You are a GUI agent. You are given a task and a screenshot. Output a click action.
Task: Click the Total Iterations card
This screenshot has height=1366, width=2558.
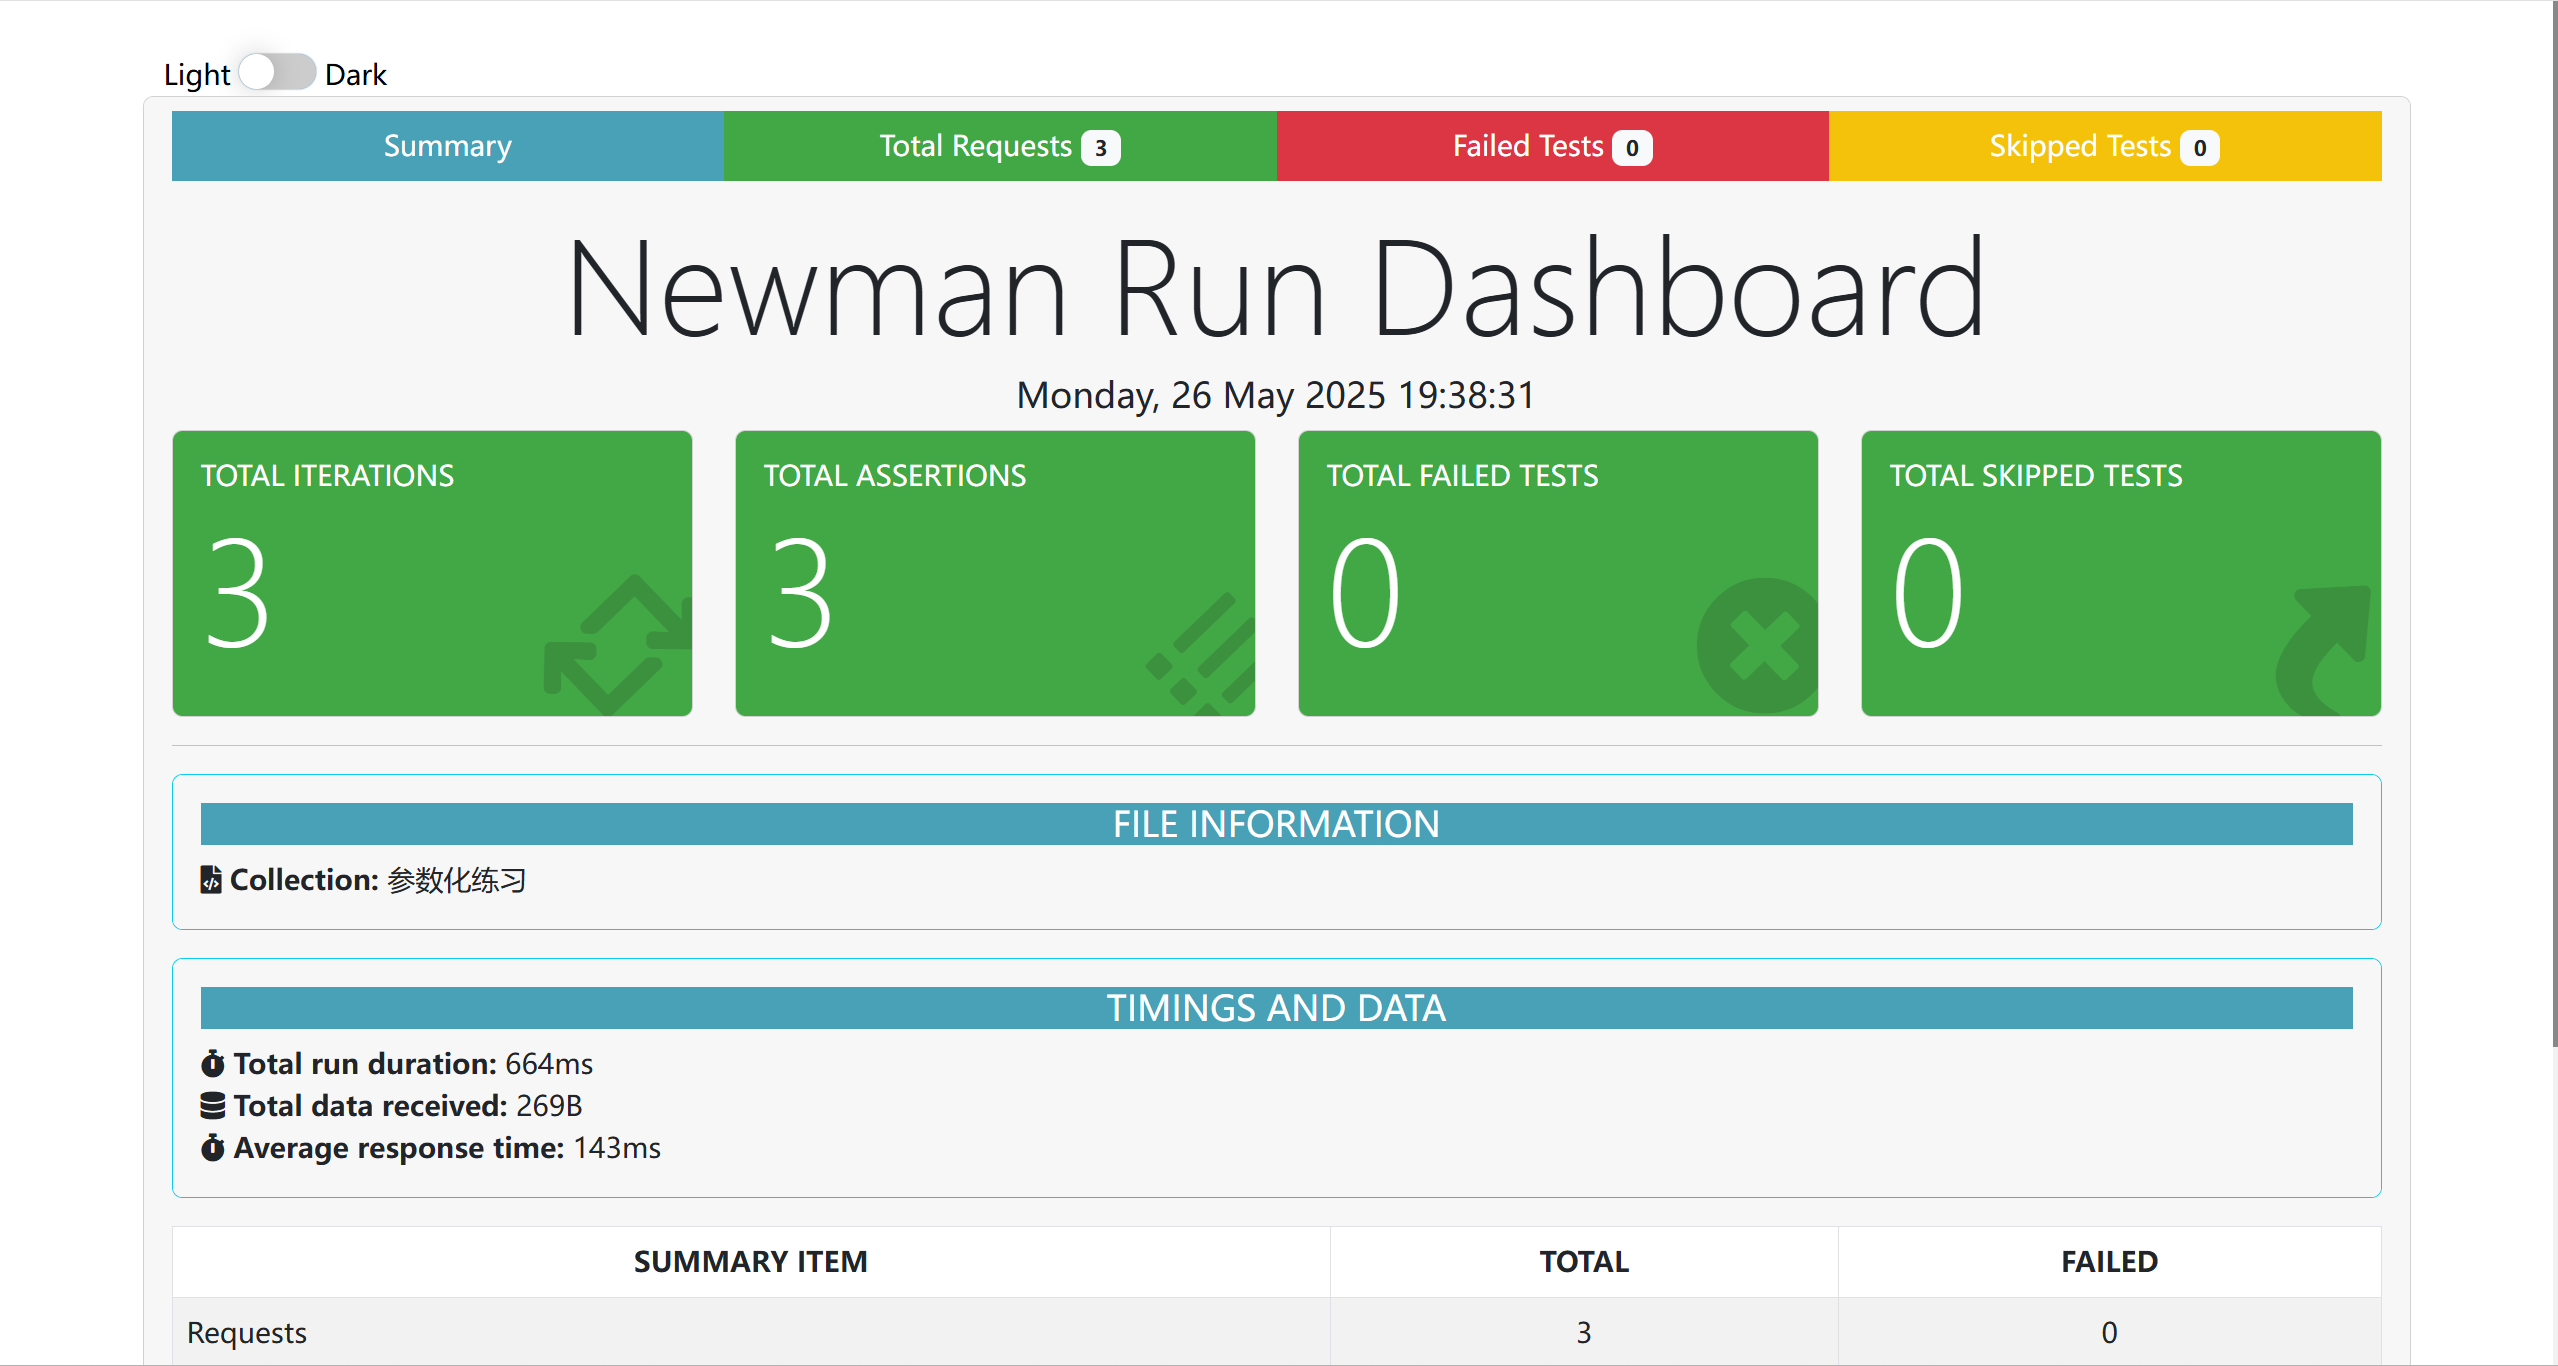pos(432,573)
